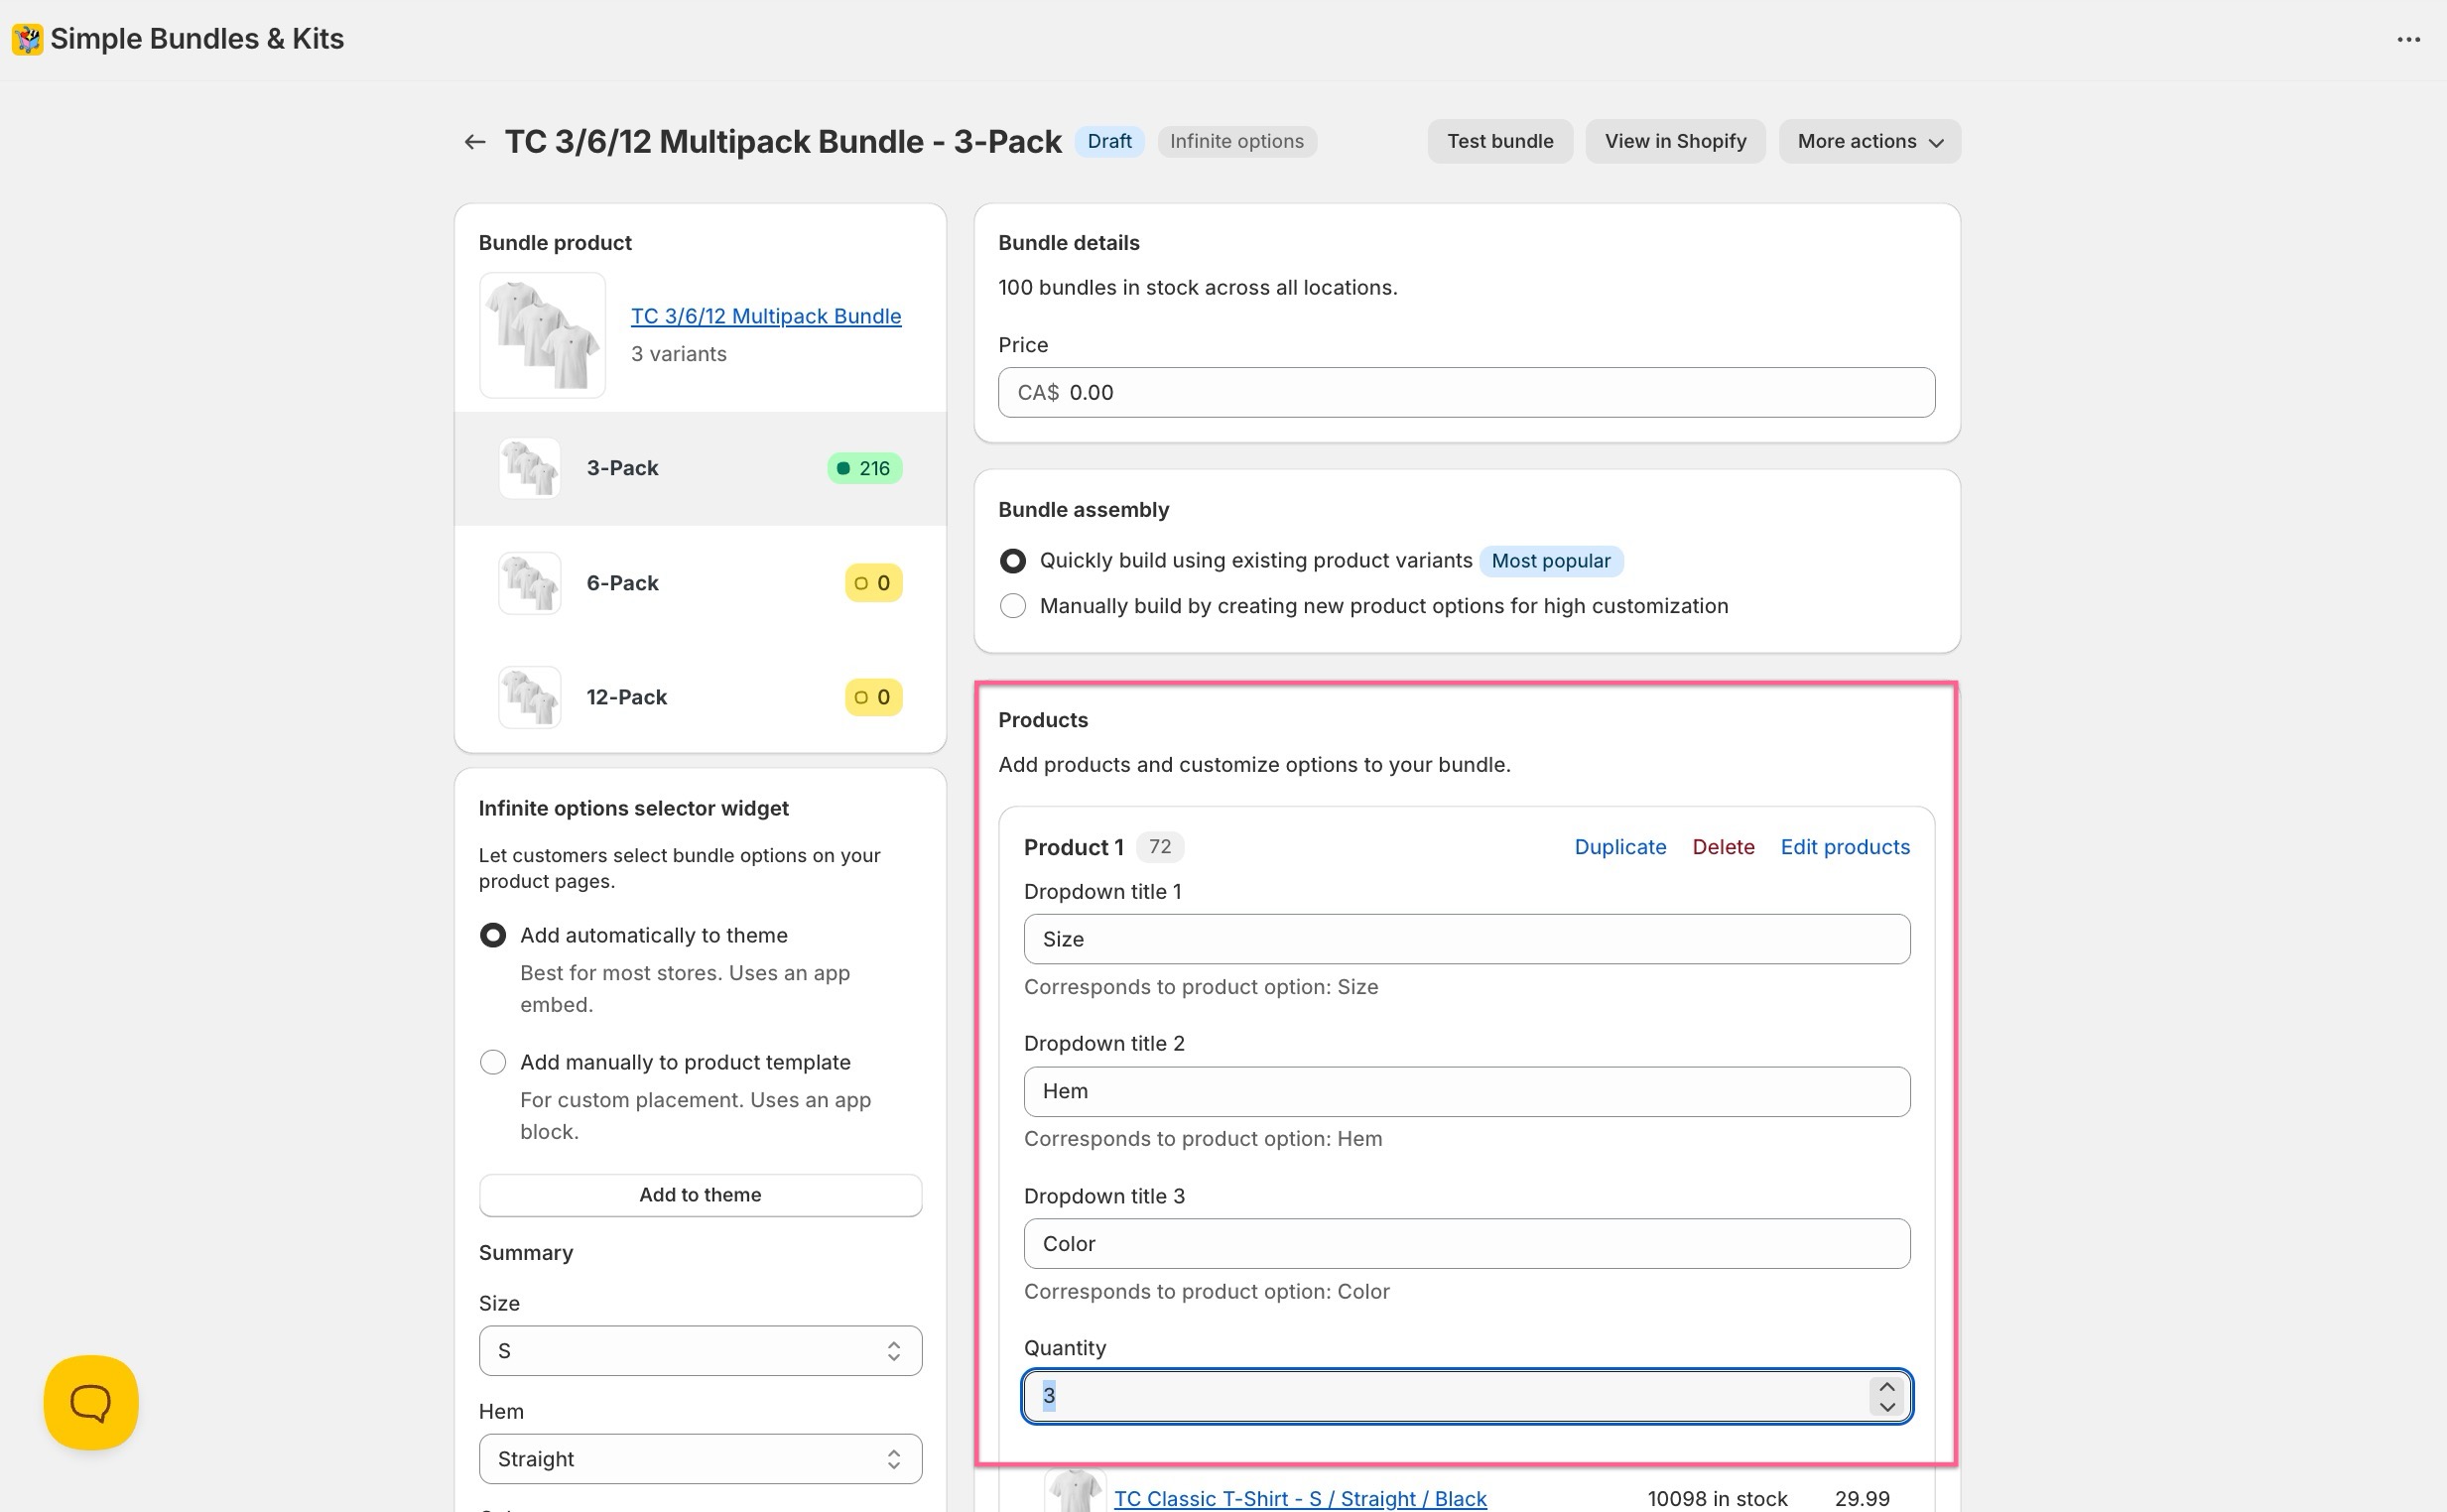2447x1512 pixels.
Task: Click the 12-Pack yellow 0 stock badge
Action: (873, 697)
